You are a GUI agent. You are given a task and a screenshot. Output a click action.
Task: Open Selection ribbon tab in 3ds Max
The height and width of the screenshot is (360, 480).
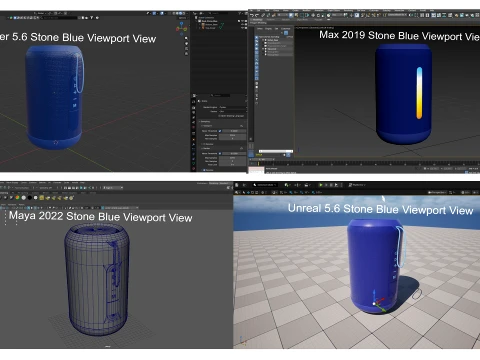(x=286, y=20)
